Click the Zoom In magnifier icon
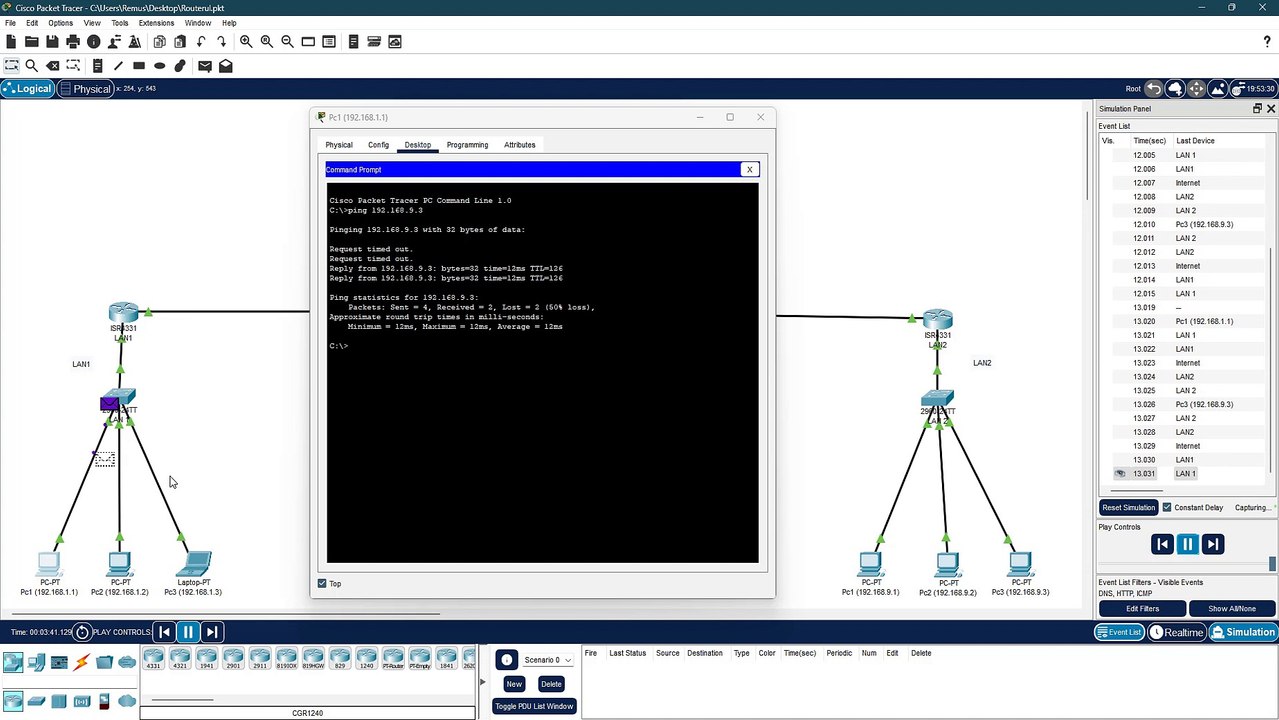 pyautogui.click(x=246, y=42)
